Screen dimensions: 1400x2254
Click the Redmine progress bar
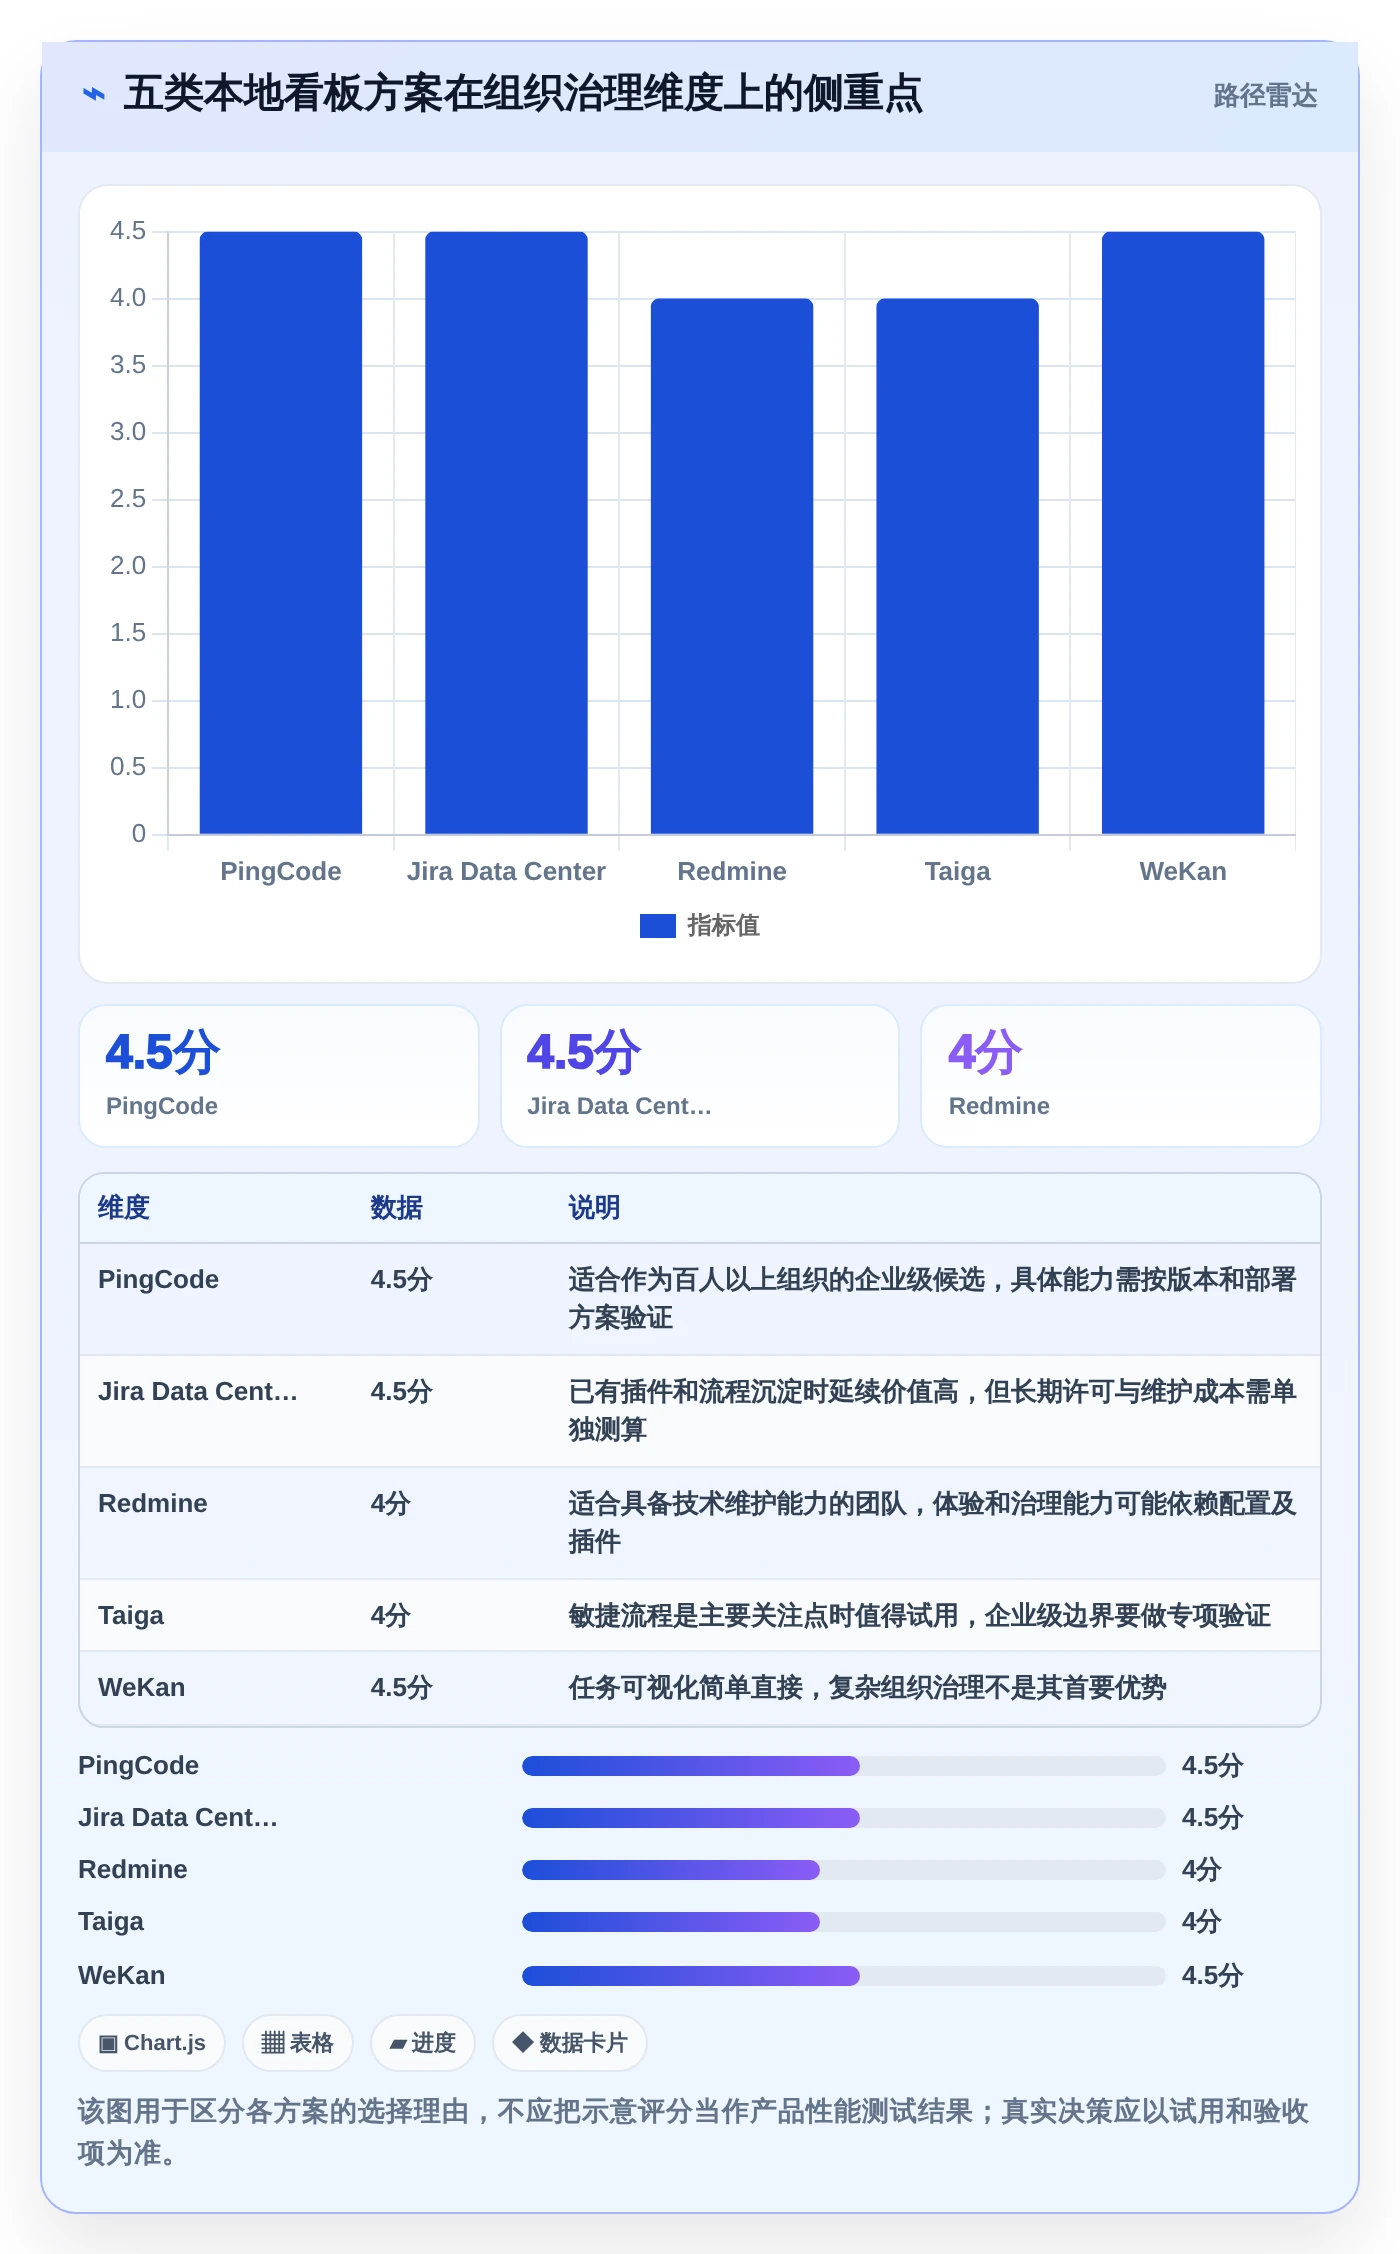(x=844, y=1870)
